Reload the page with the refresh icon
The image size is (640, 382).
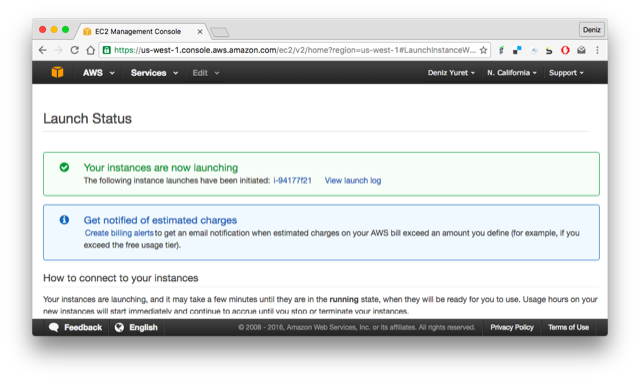[x=74, y=50]
